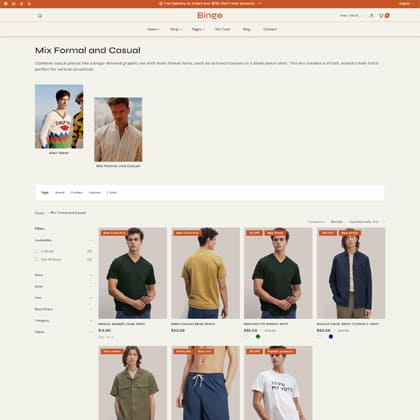Image resolution: width=420 pixels, height=420 pixels.
Task: Select the Brand tag
Action: pyautogui.click(x=60, y=193)
